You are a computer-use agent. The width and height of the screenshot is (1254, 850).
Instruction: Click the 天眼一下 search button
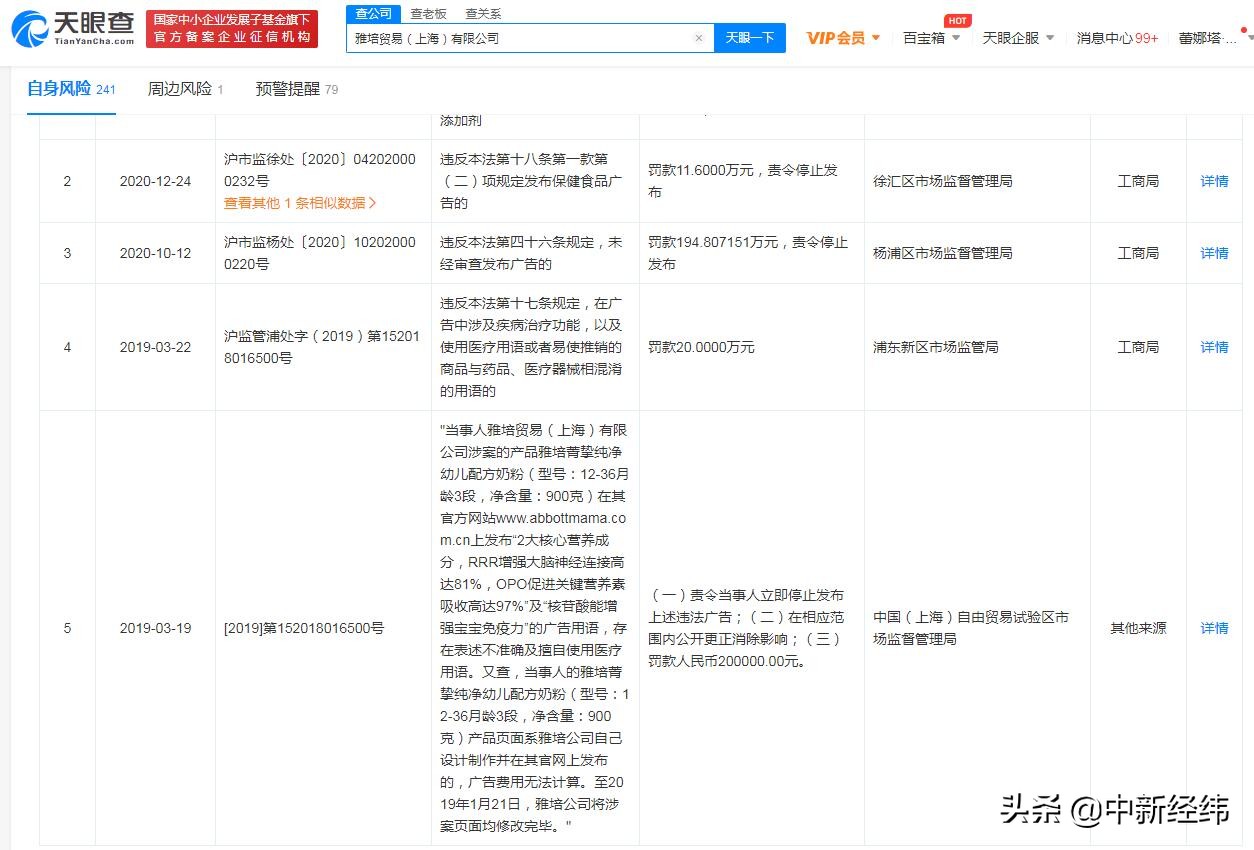pos(750,38)
